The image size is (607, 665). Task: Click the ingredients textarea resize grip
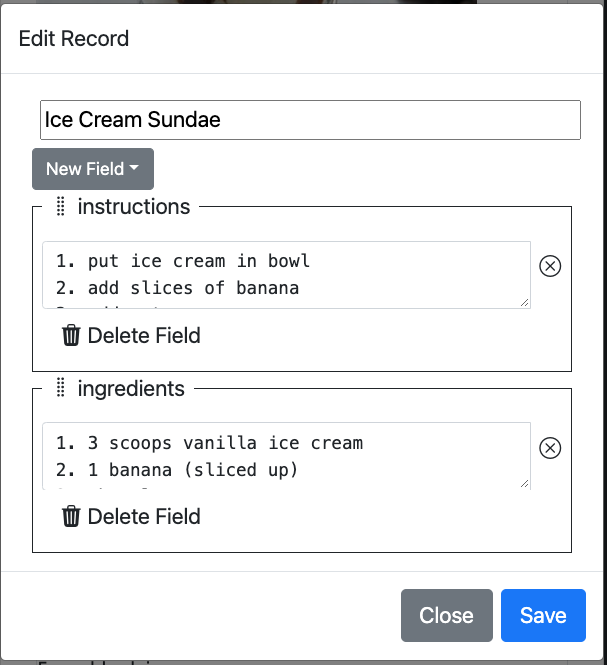click(x=524, y=483)
